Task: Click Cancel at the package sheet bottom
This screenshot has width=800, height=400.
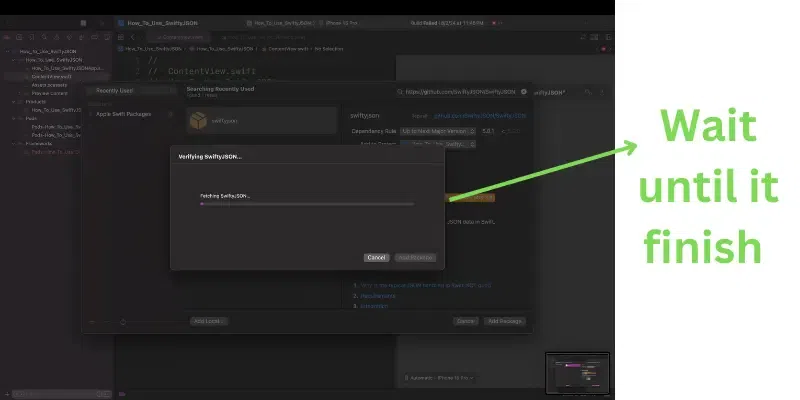Action: pos(465,321)
